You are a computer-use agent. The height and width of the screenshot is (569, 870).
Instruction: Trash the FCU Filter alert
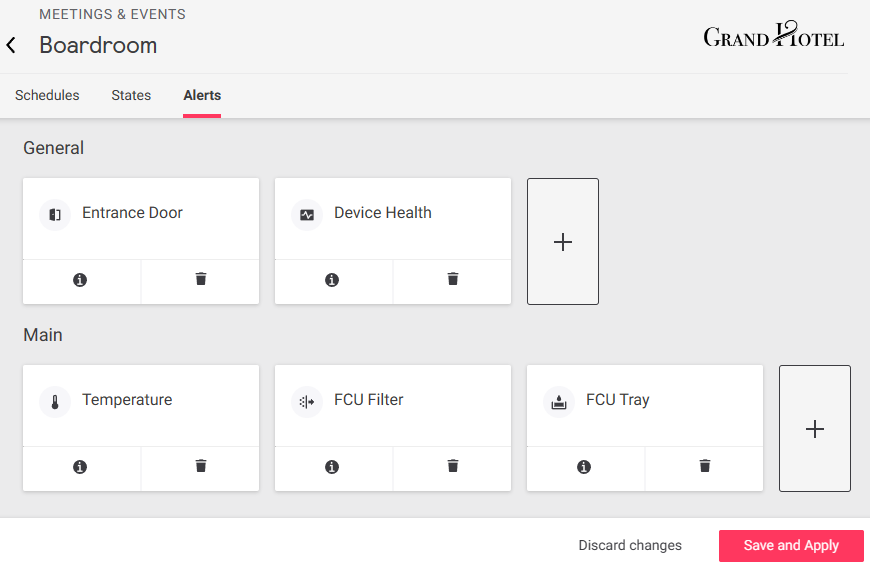click(x=453, y=467)
